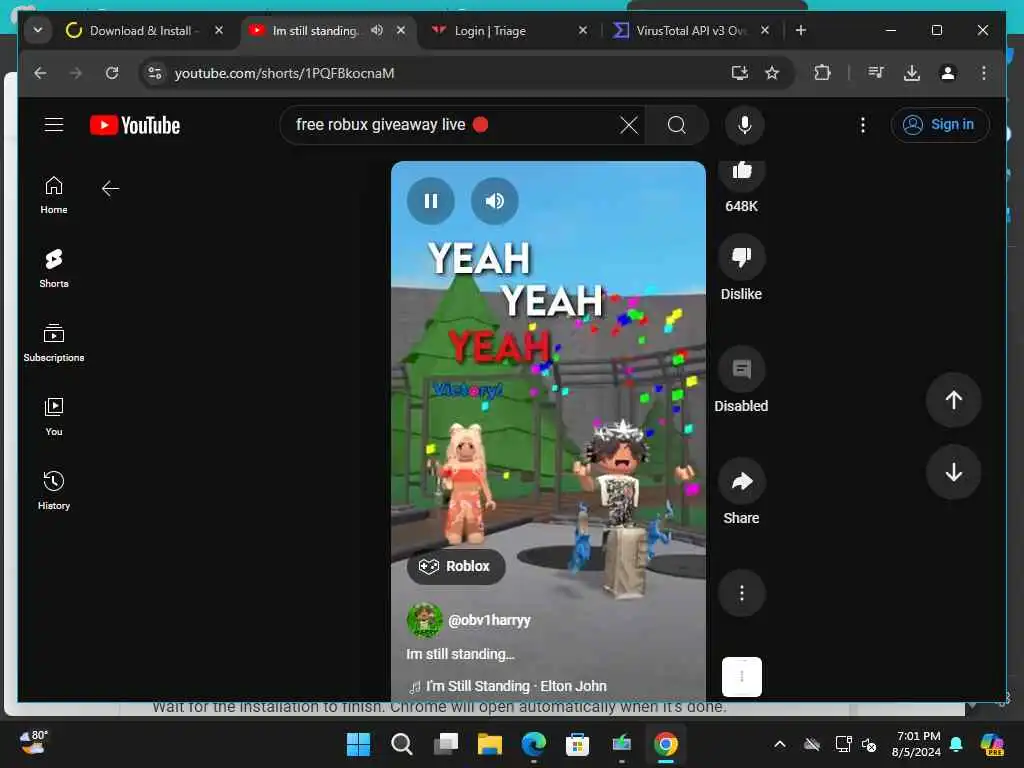Click the magnifier search button
This screenshot has height=768, width=1024.
(677, 125)
